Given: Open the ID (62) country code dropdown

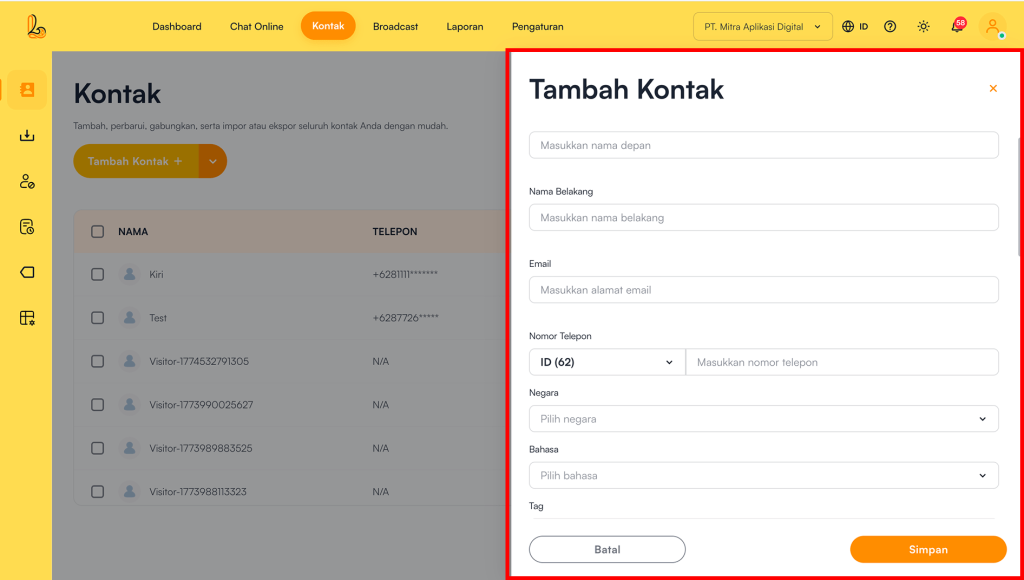Looking at the screenshot, I should pyautogui.click(x=606, y=362).
